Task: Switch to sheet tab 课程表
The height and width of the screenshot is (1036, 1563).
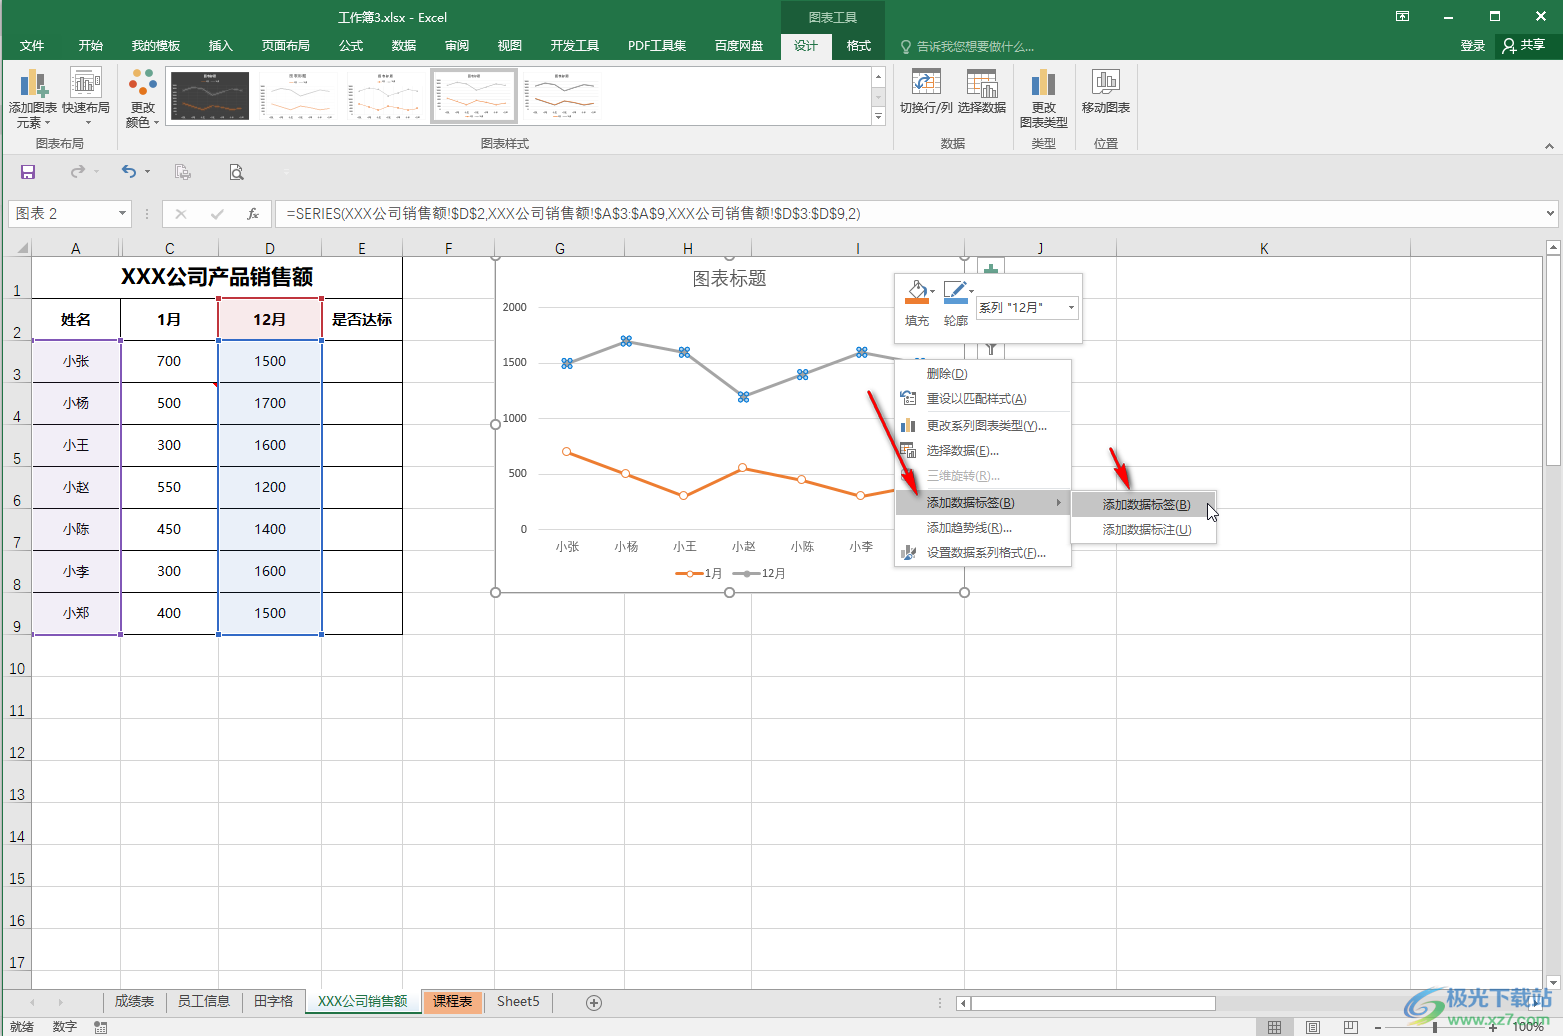Action: click(x=452, y=1001)
